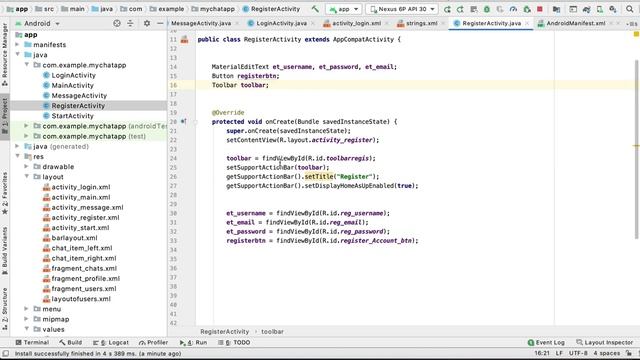640x360 pixels.
Task: Click the override gutter icon on line 20
Action: (x=184, y=121)
